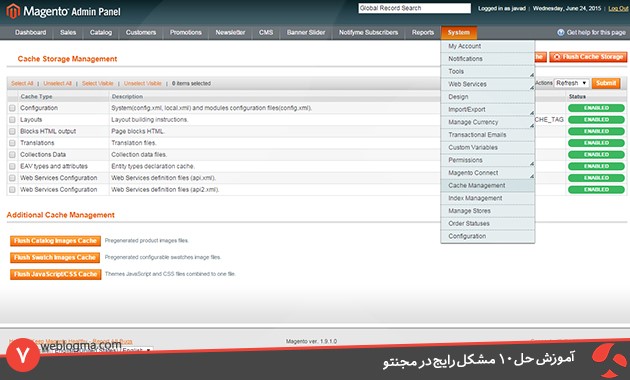Click the Cache Type column header

[x=36, y=97]
